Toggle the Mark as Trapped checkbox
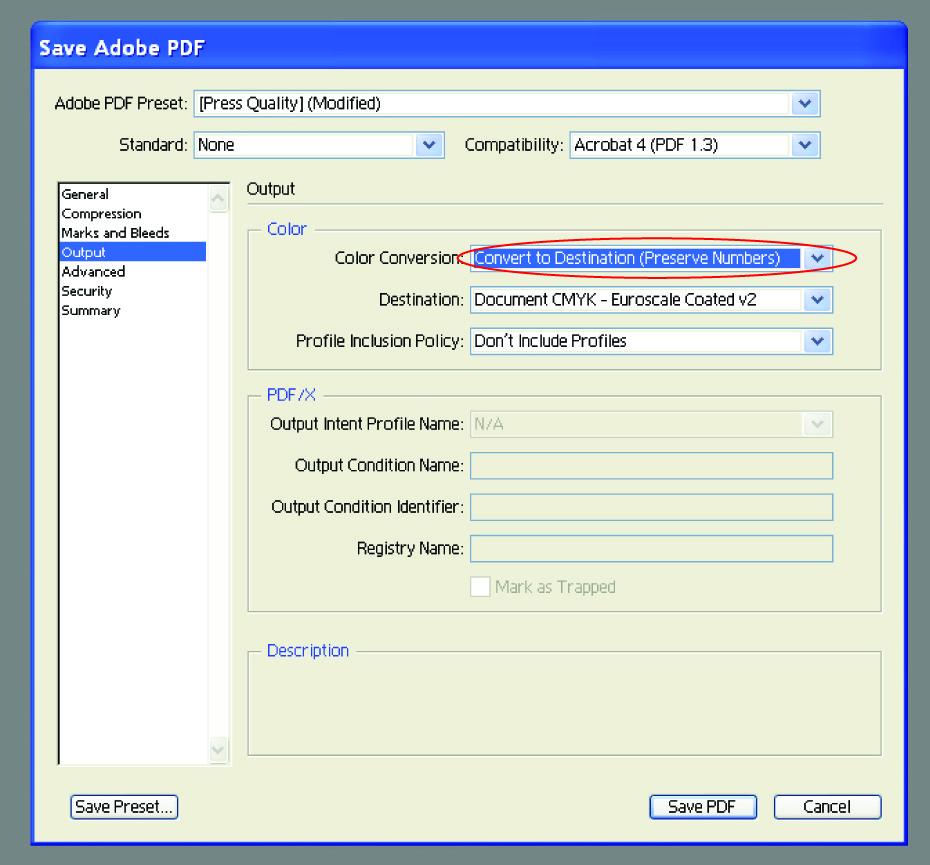The height and width of the screenshot is (865, 930). 480,587
